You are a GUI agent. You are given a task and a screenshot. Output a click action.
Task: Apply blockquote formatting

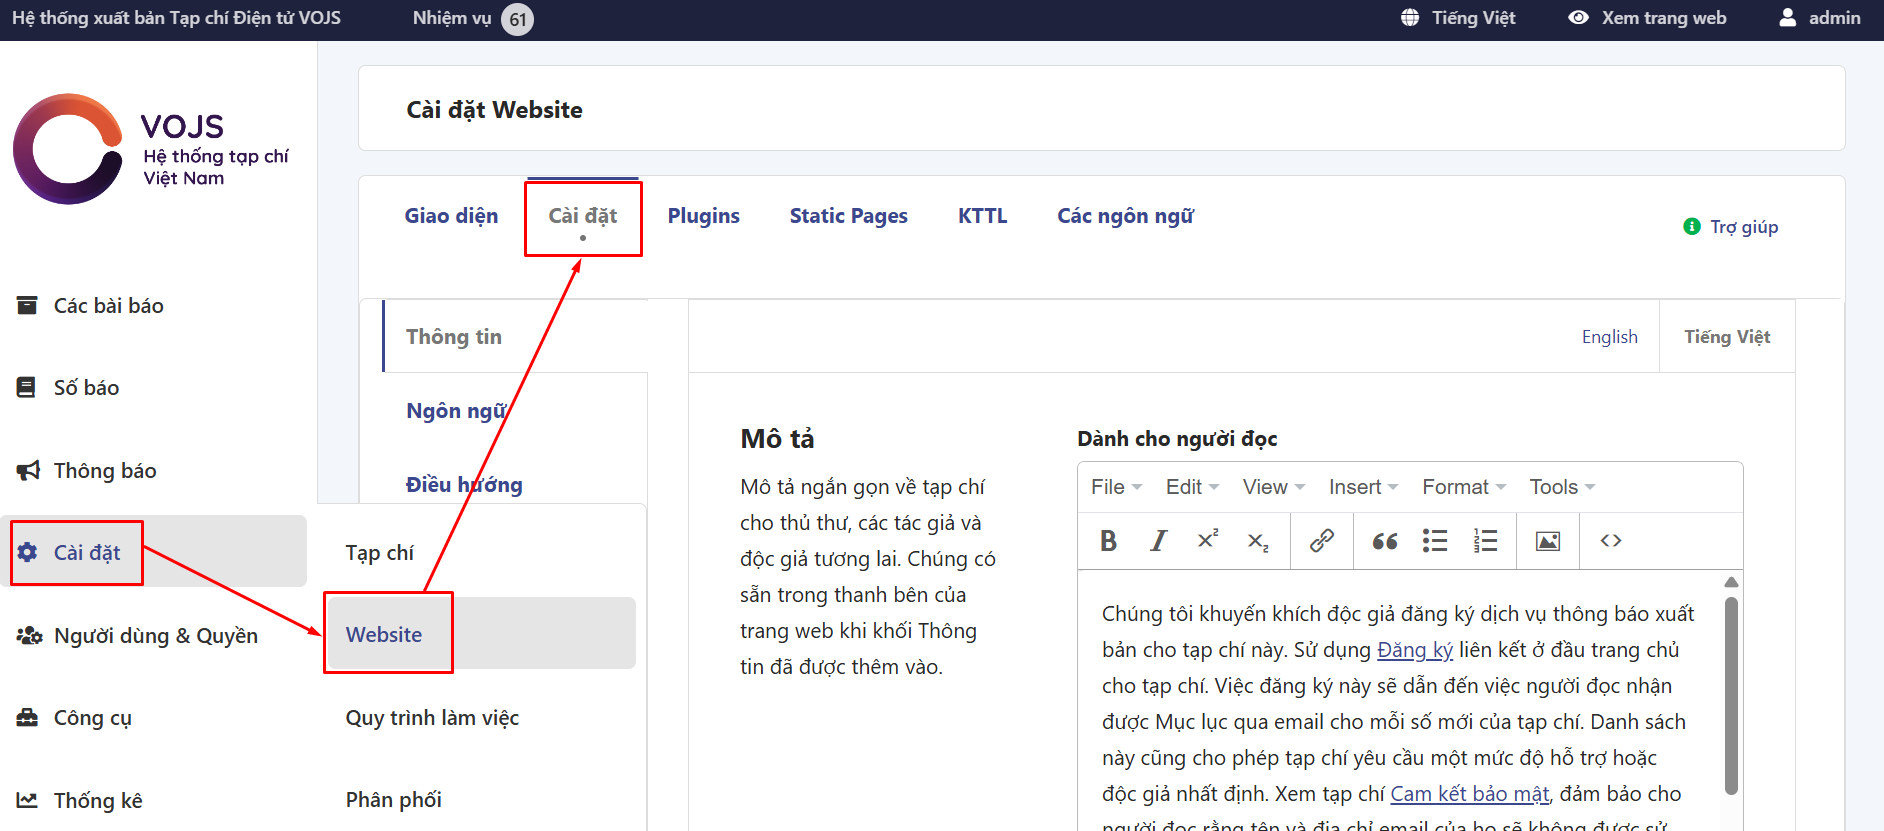pyautogui.click(x=1385, y=541)
